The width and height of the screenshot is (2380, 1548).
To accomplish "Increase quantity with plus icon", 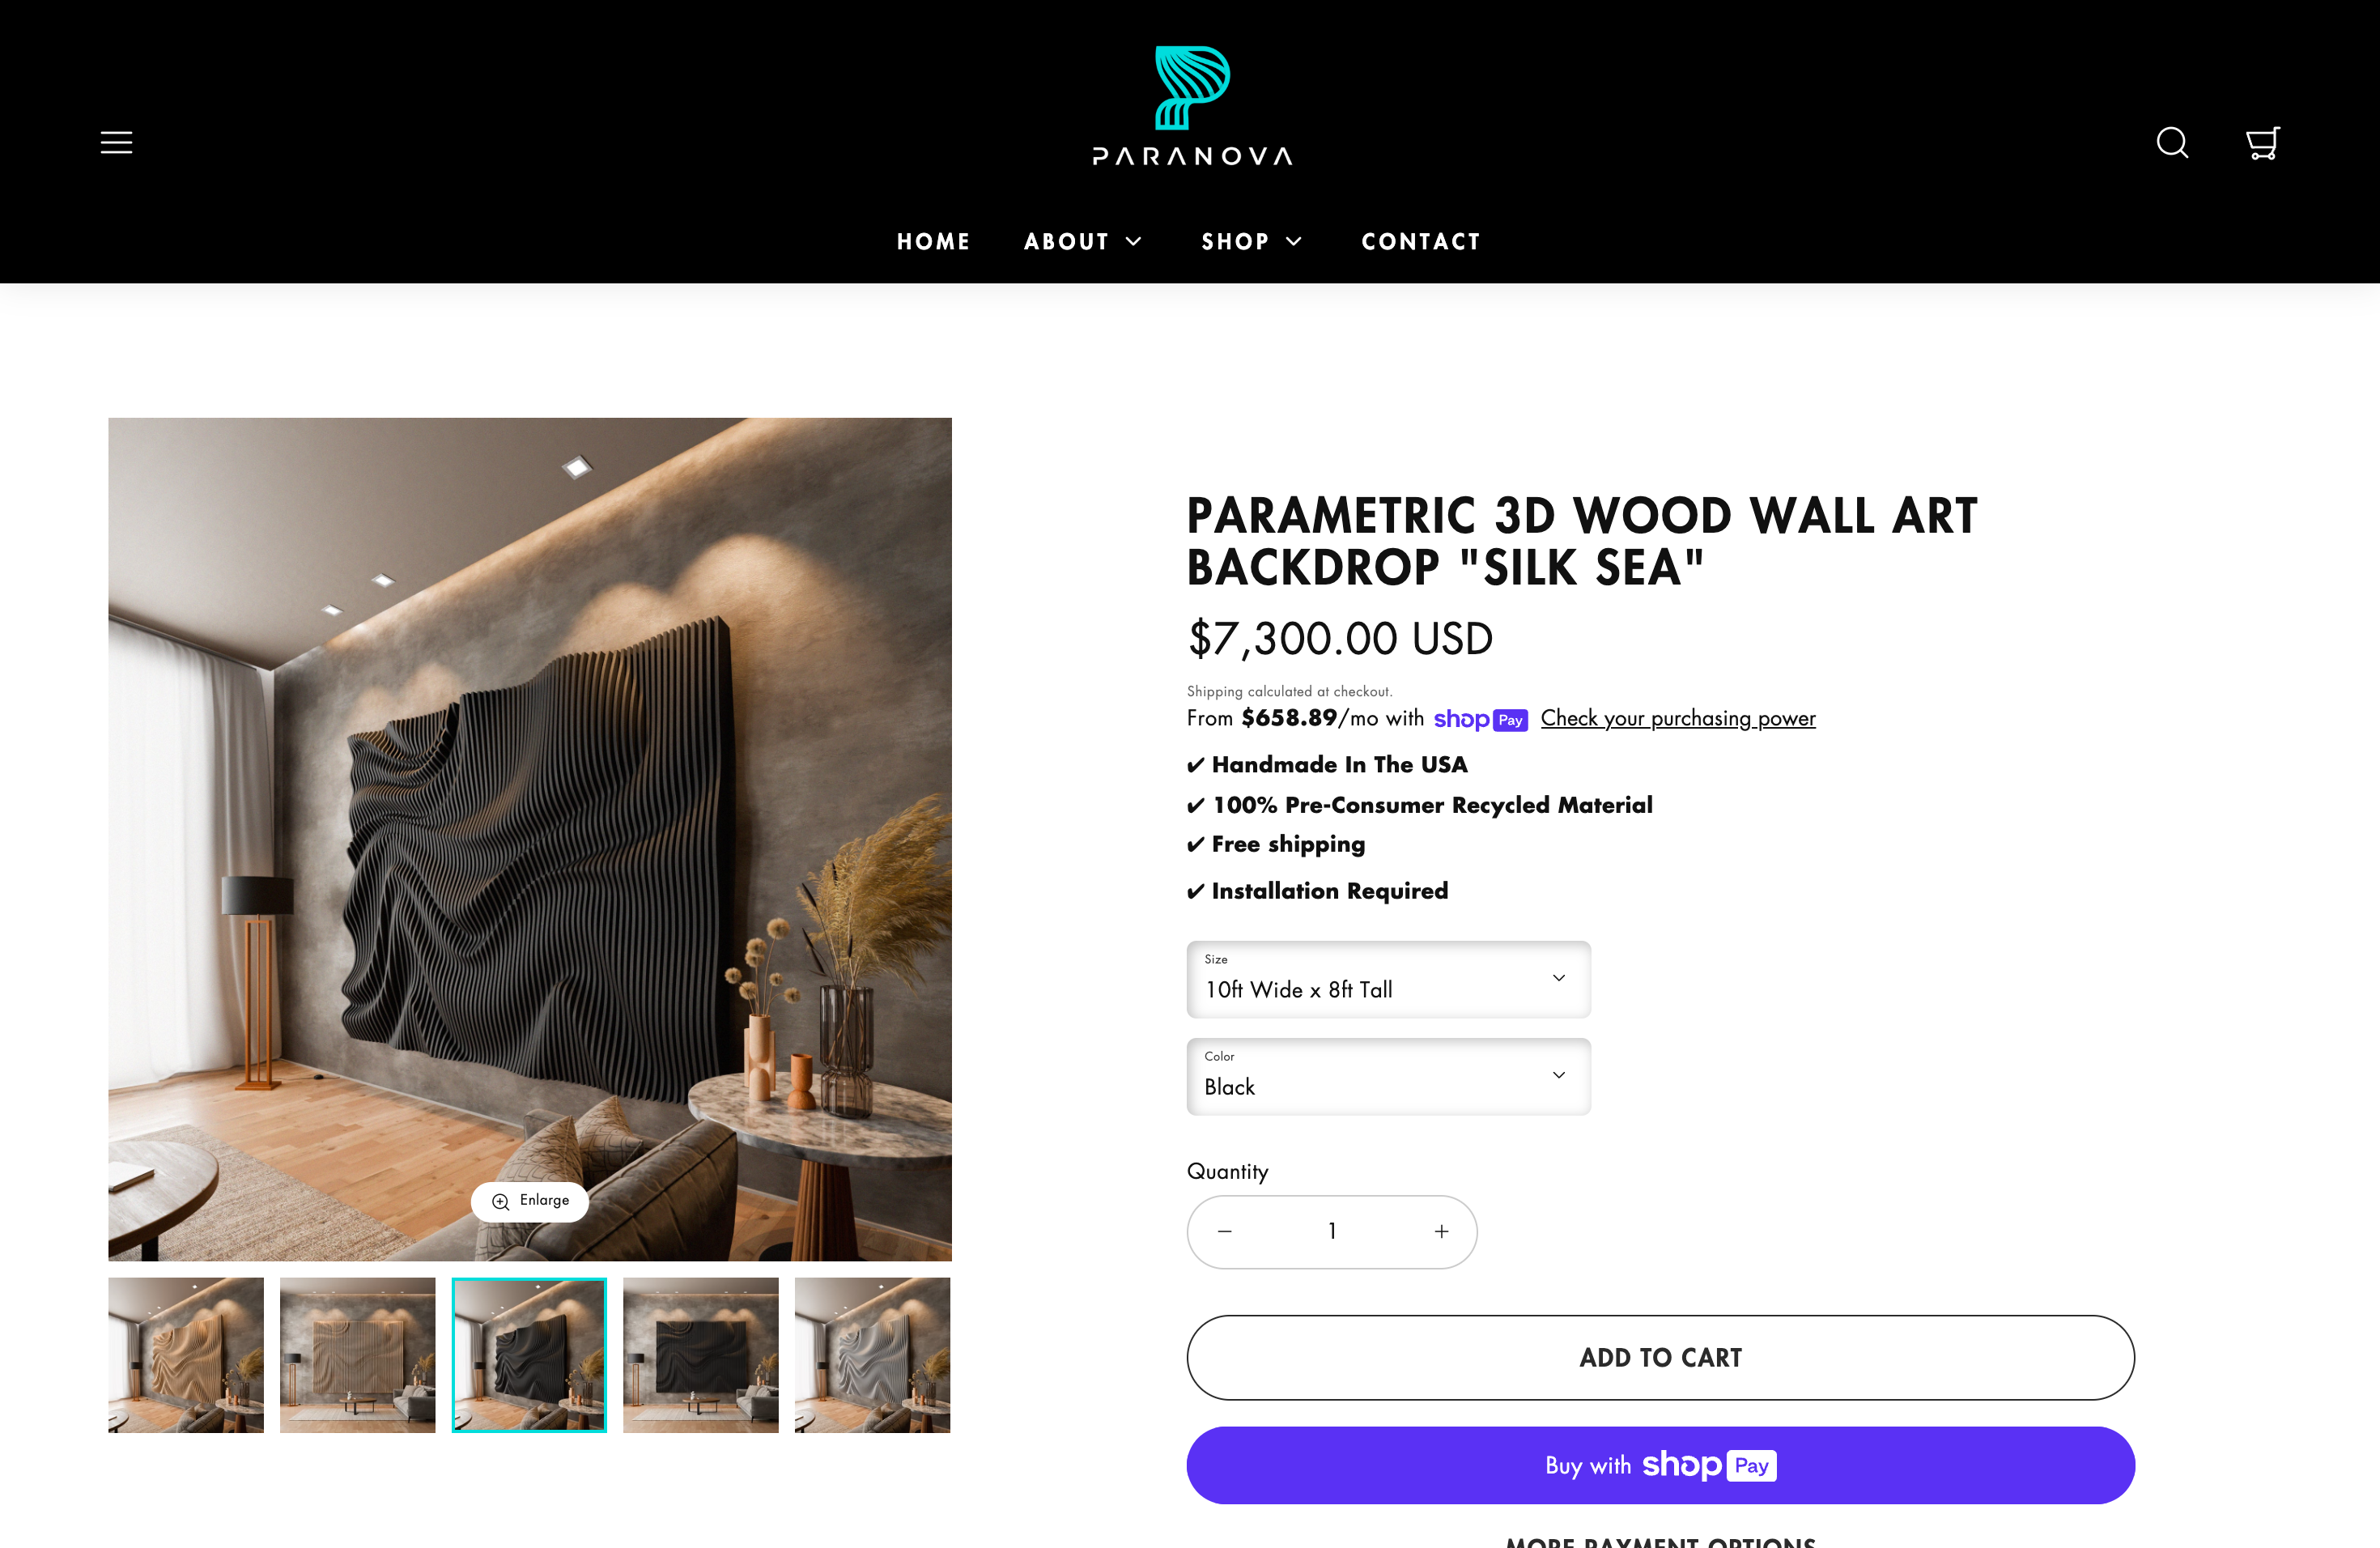I will coord(1441,1232).
